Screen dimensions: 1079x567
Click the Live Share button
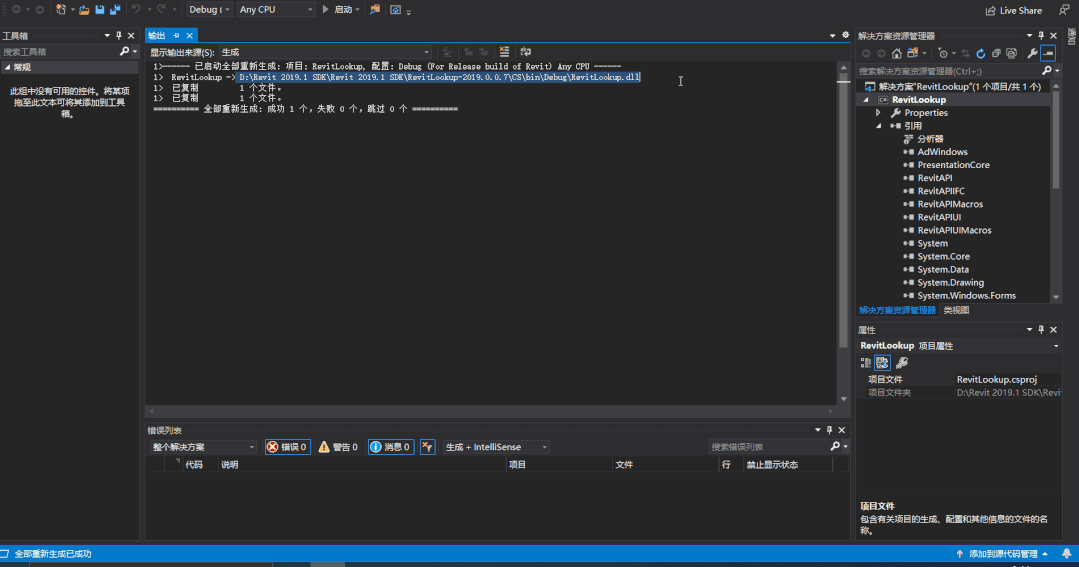click(1012, 10)
